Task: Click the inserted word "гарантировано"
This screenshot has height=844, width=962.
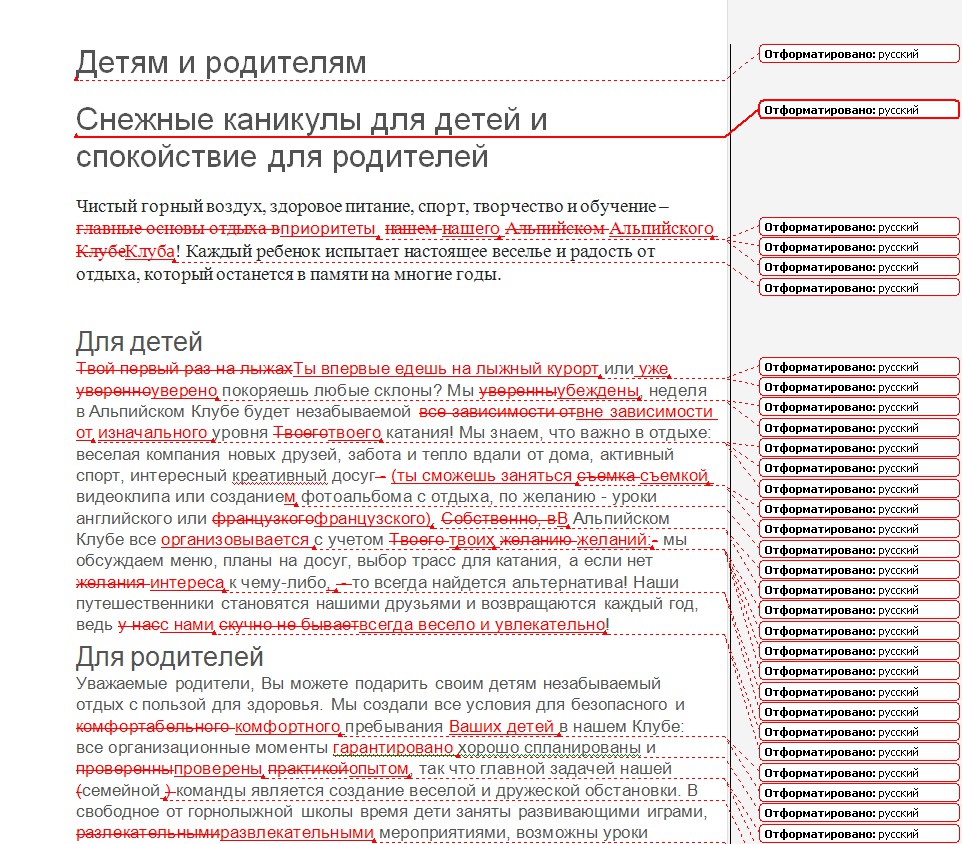Action: tap(393, 748)
